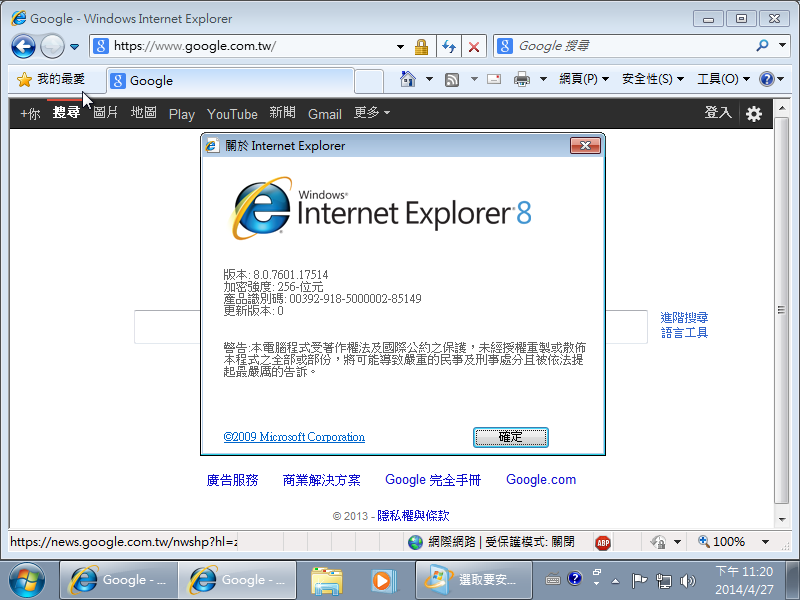800x600 pixels.
Task: Click the red Stop loading icon
Action: tap(474, 47)
